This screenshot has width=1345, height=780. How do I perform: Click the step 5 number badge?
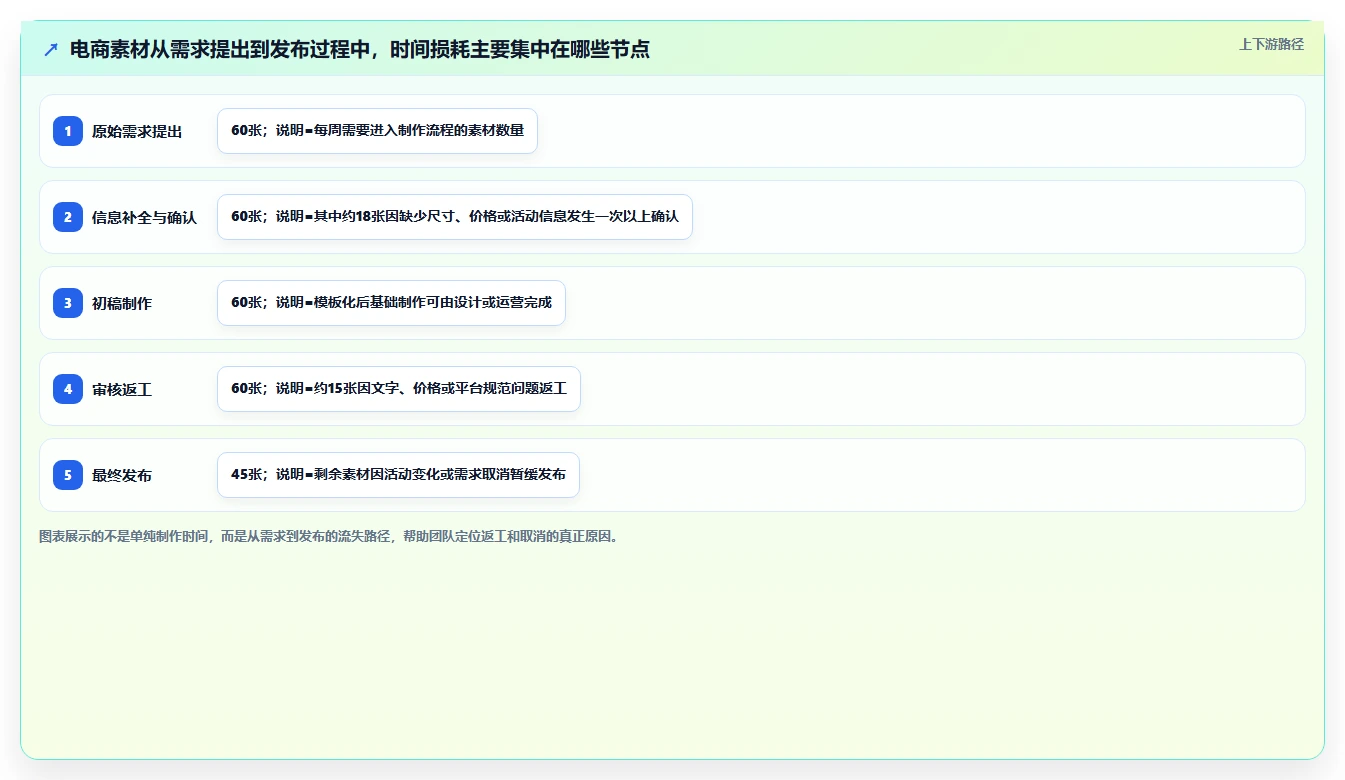click(x=68, y=475)
